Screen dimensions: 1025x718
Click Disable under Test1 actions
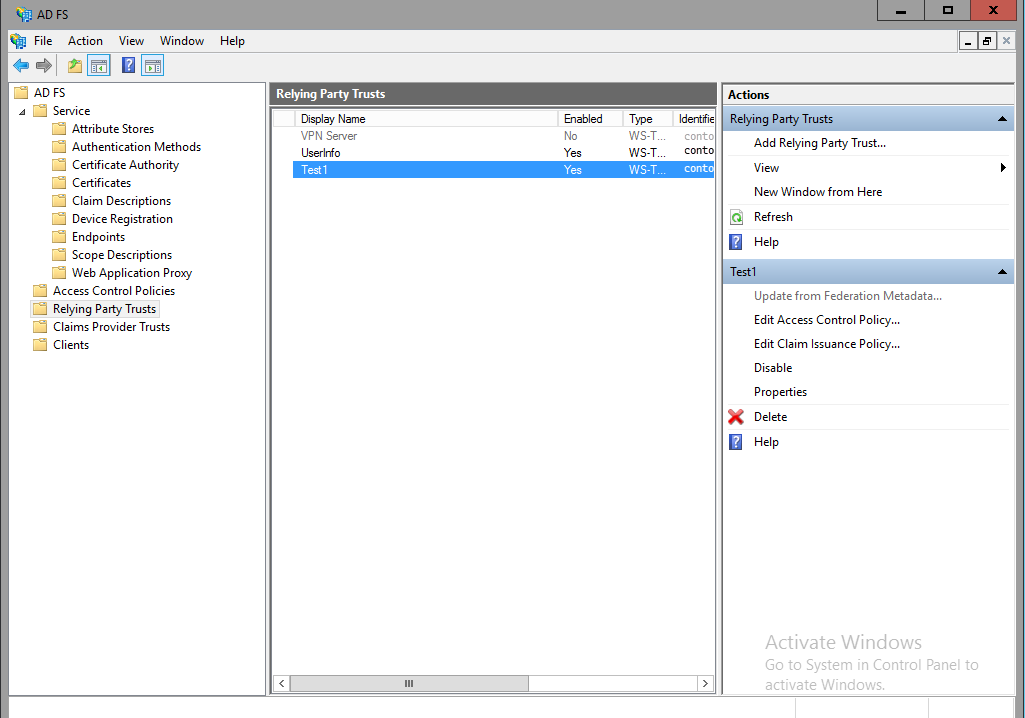[x=772, y=367]
